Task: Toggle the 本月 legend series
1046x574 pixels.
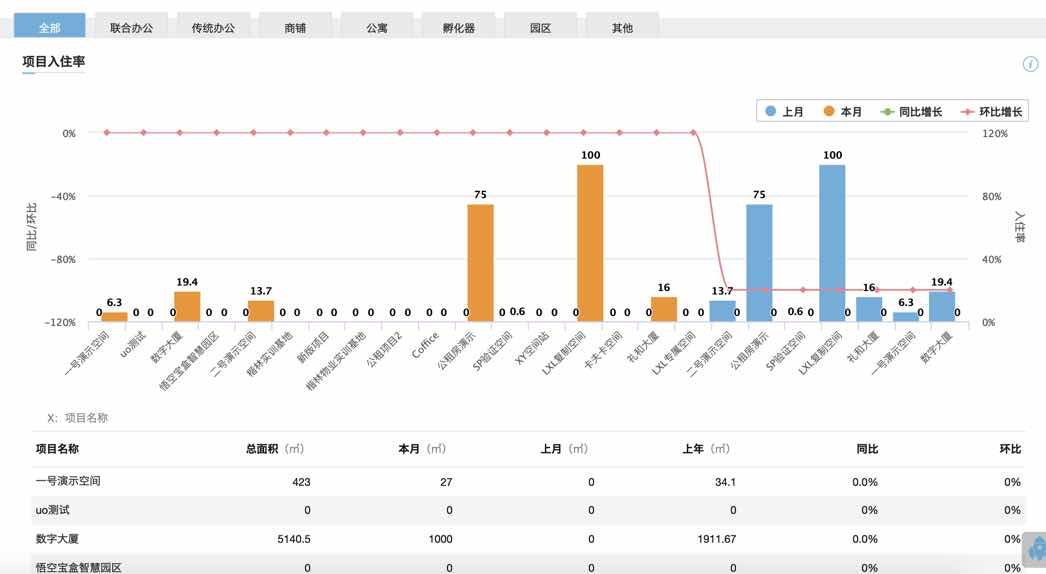Action: point(843,112)
